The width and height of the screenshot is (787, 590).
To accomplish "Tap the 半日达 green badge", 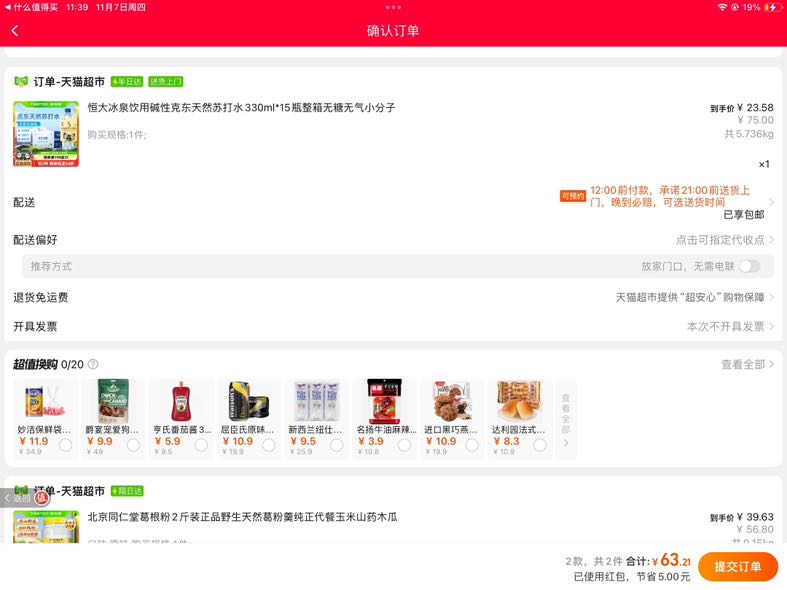I will pyautogui.click(x=127, y=81).
